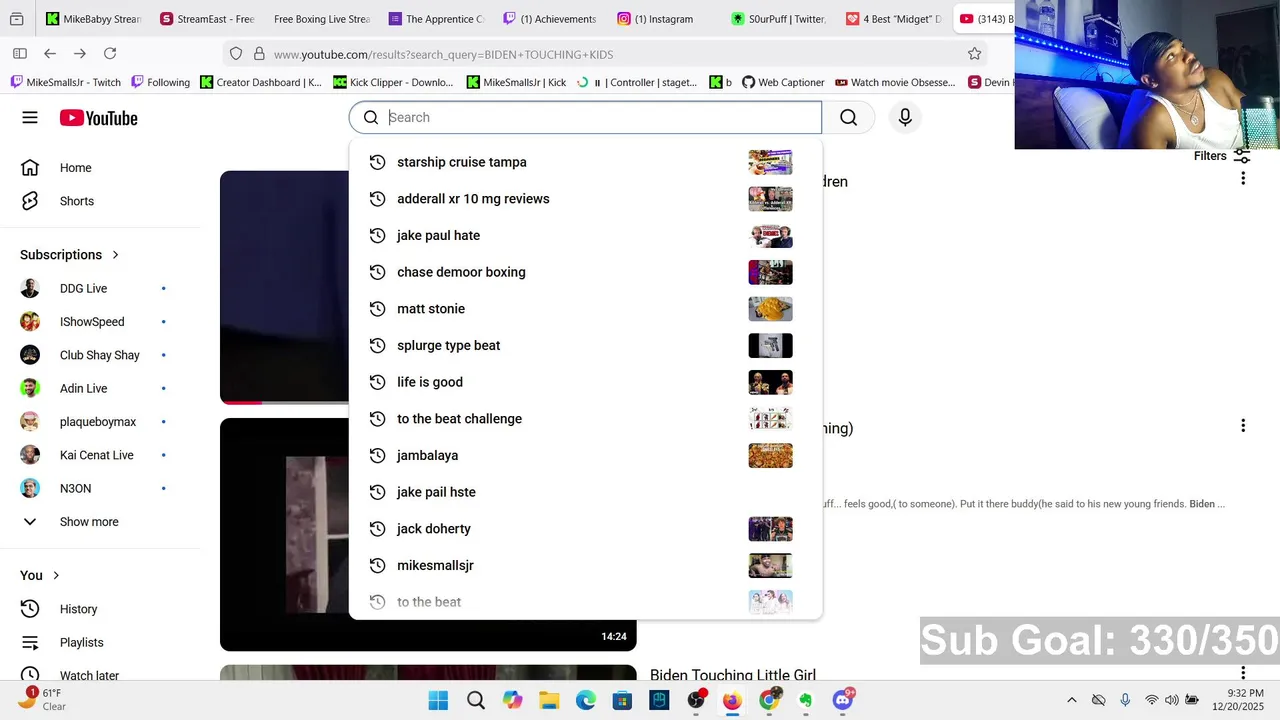Switch to the StreamEast tab
Viewport: 1280px width, 720px height.
[x=207, y=19]
